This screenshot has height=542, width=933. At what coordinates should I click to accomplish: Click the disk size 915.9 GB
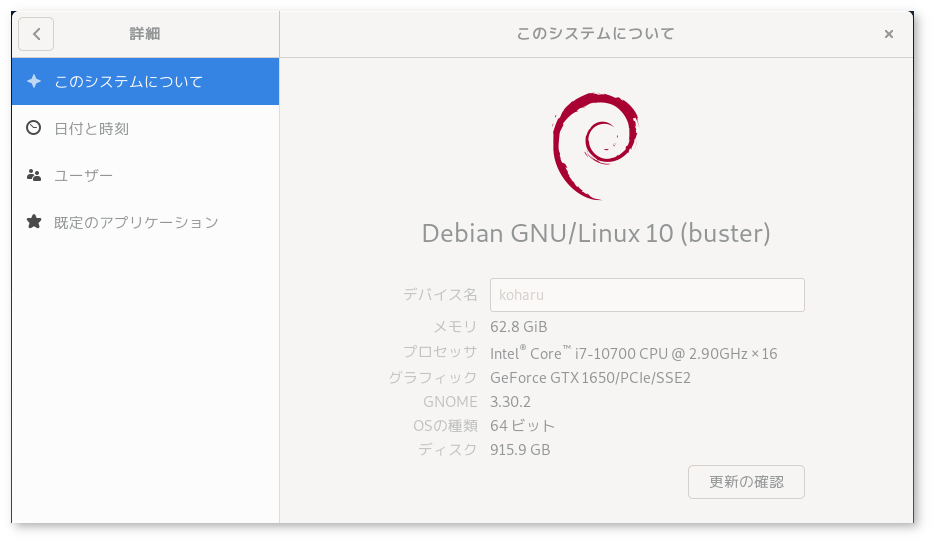pyautogui.click(x=520, y=450)
